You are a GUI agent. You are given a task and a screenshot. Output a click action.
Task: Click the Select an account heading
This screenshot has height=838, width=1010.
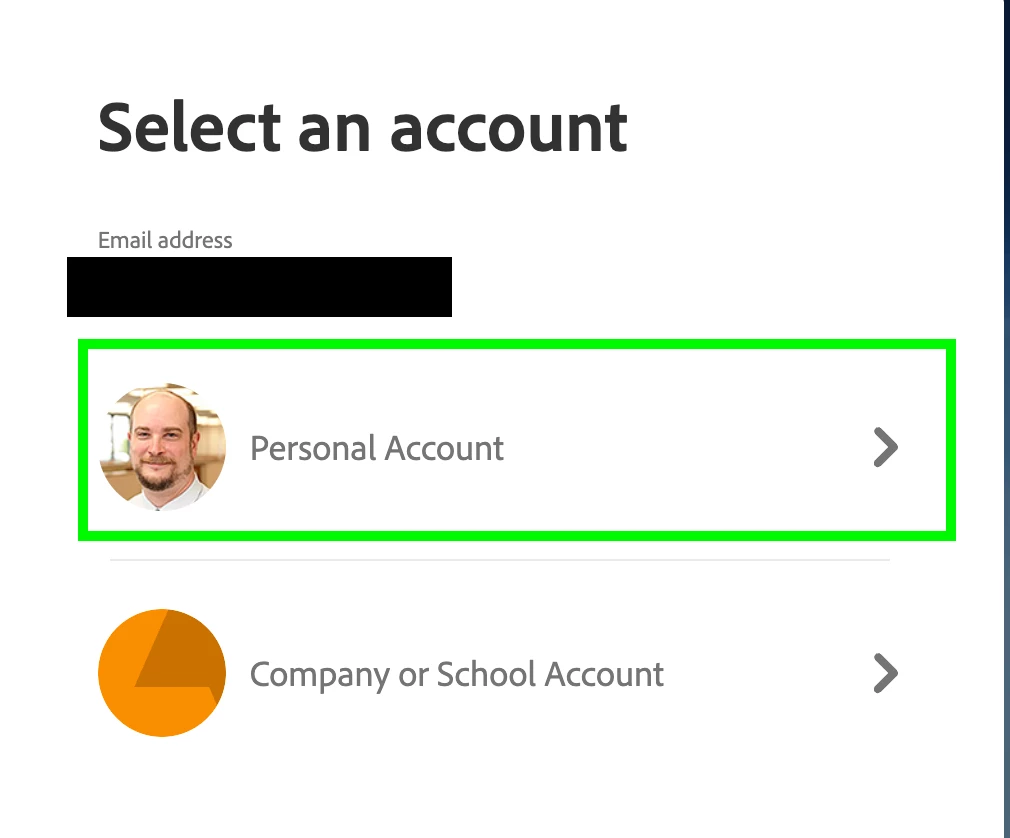pos(363,128)
